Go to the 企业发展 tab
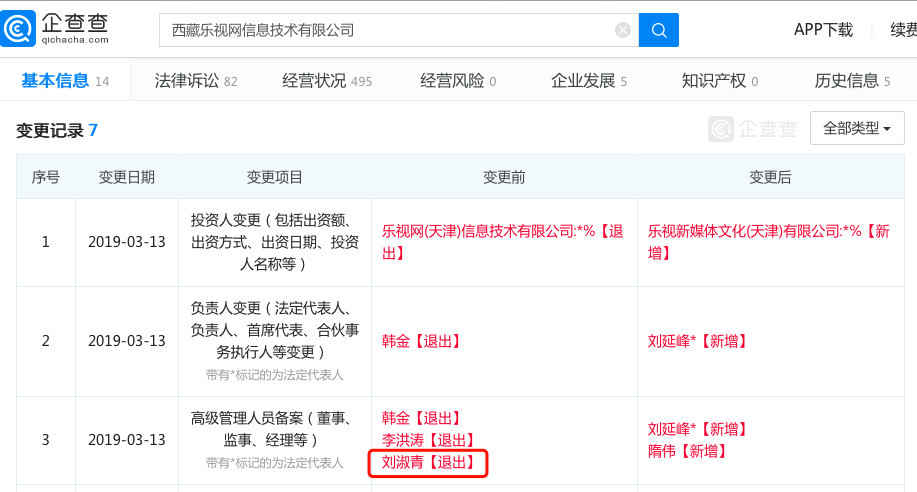The height and width of the screenshot is (492, 917). pyautogui.click(x=589, y=81)
